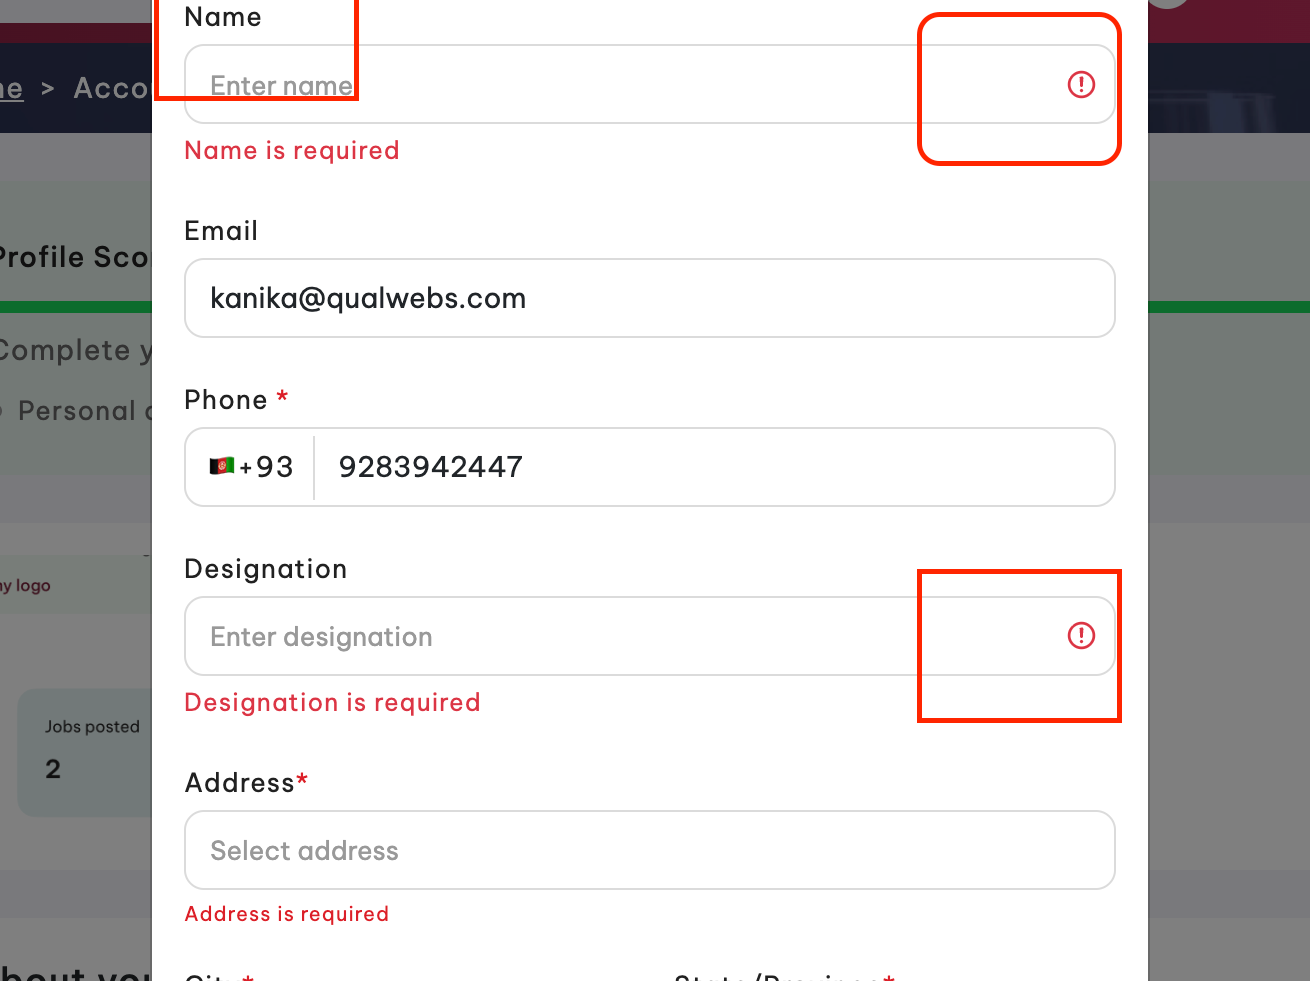Click the "Designation is required" error text
This screenshot has width=1310, height=981.
(332, 703)
